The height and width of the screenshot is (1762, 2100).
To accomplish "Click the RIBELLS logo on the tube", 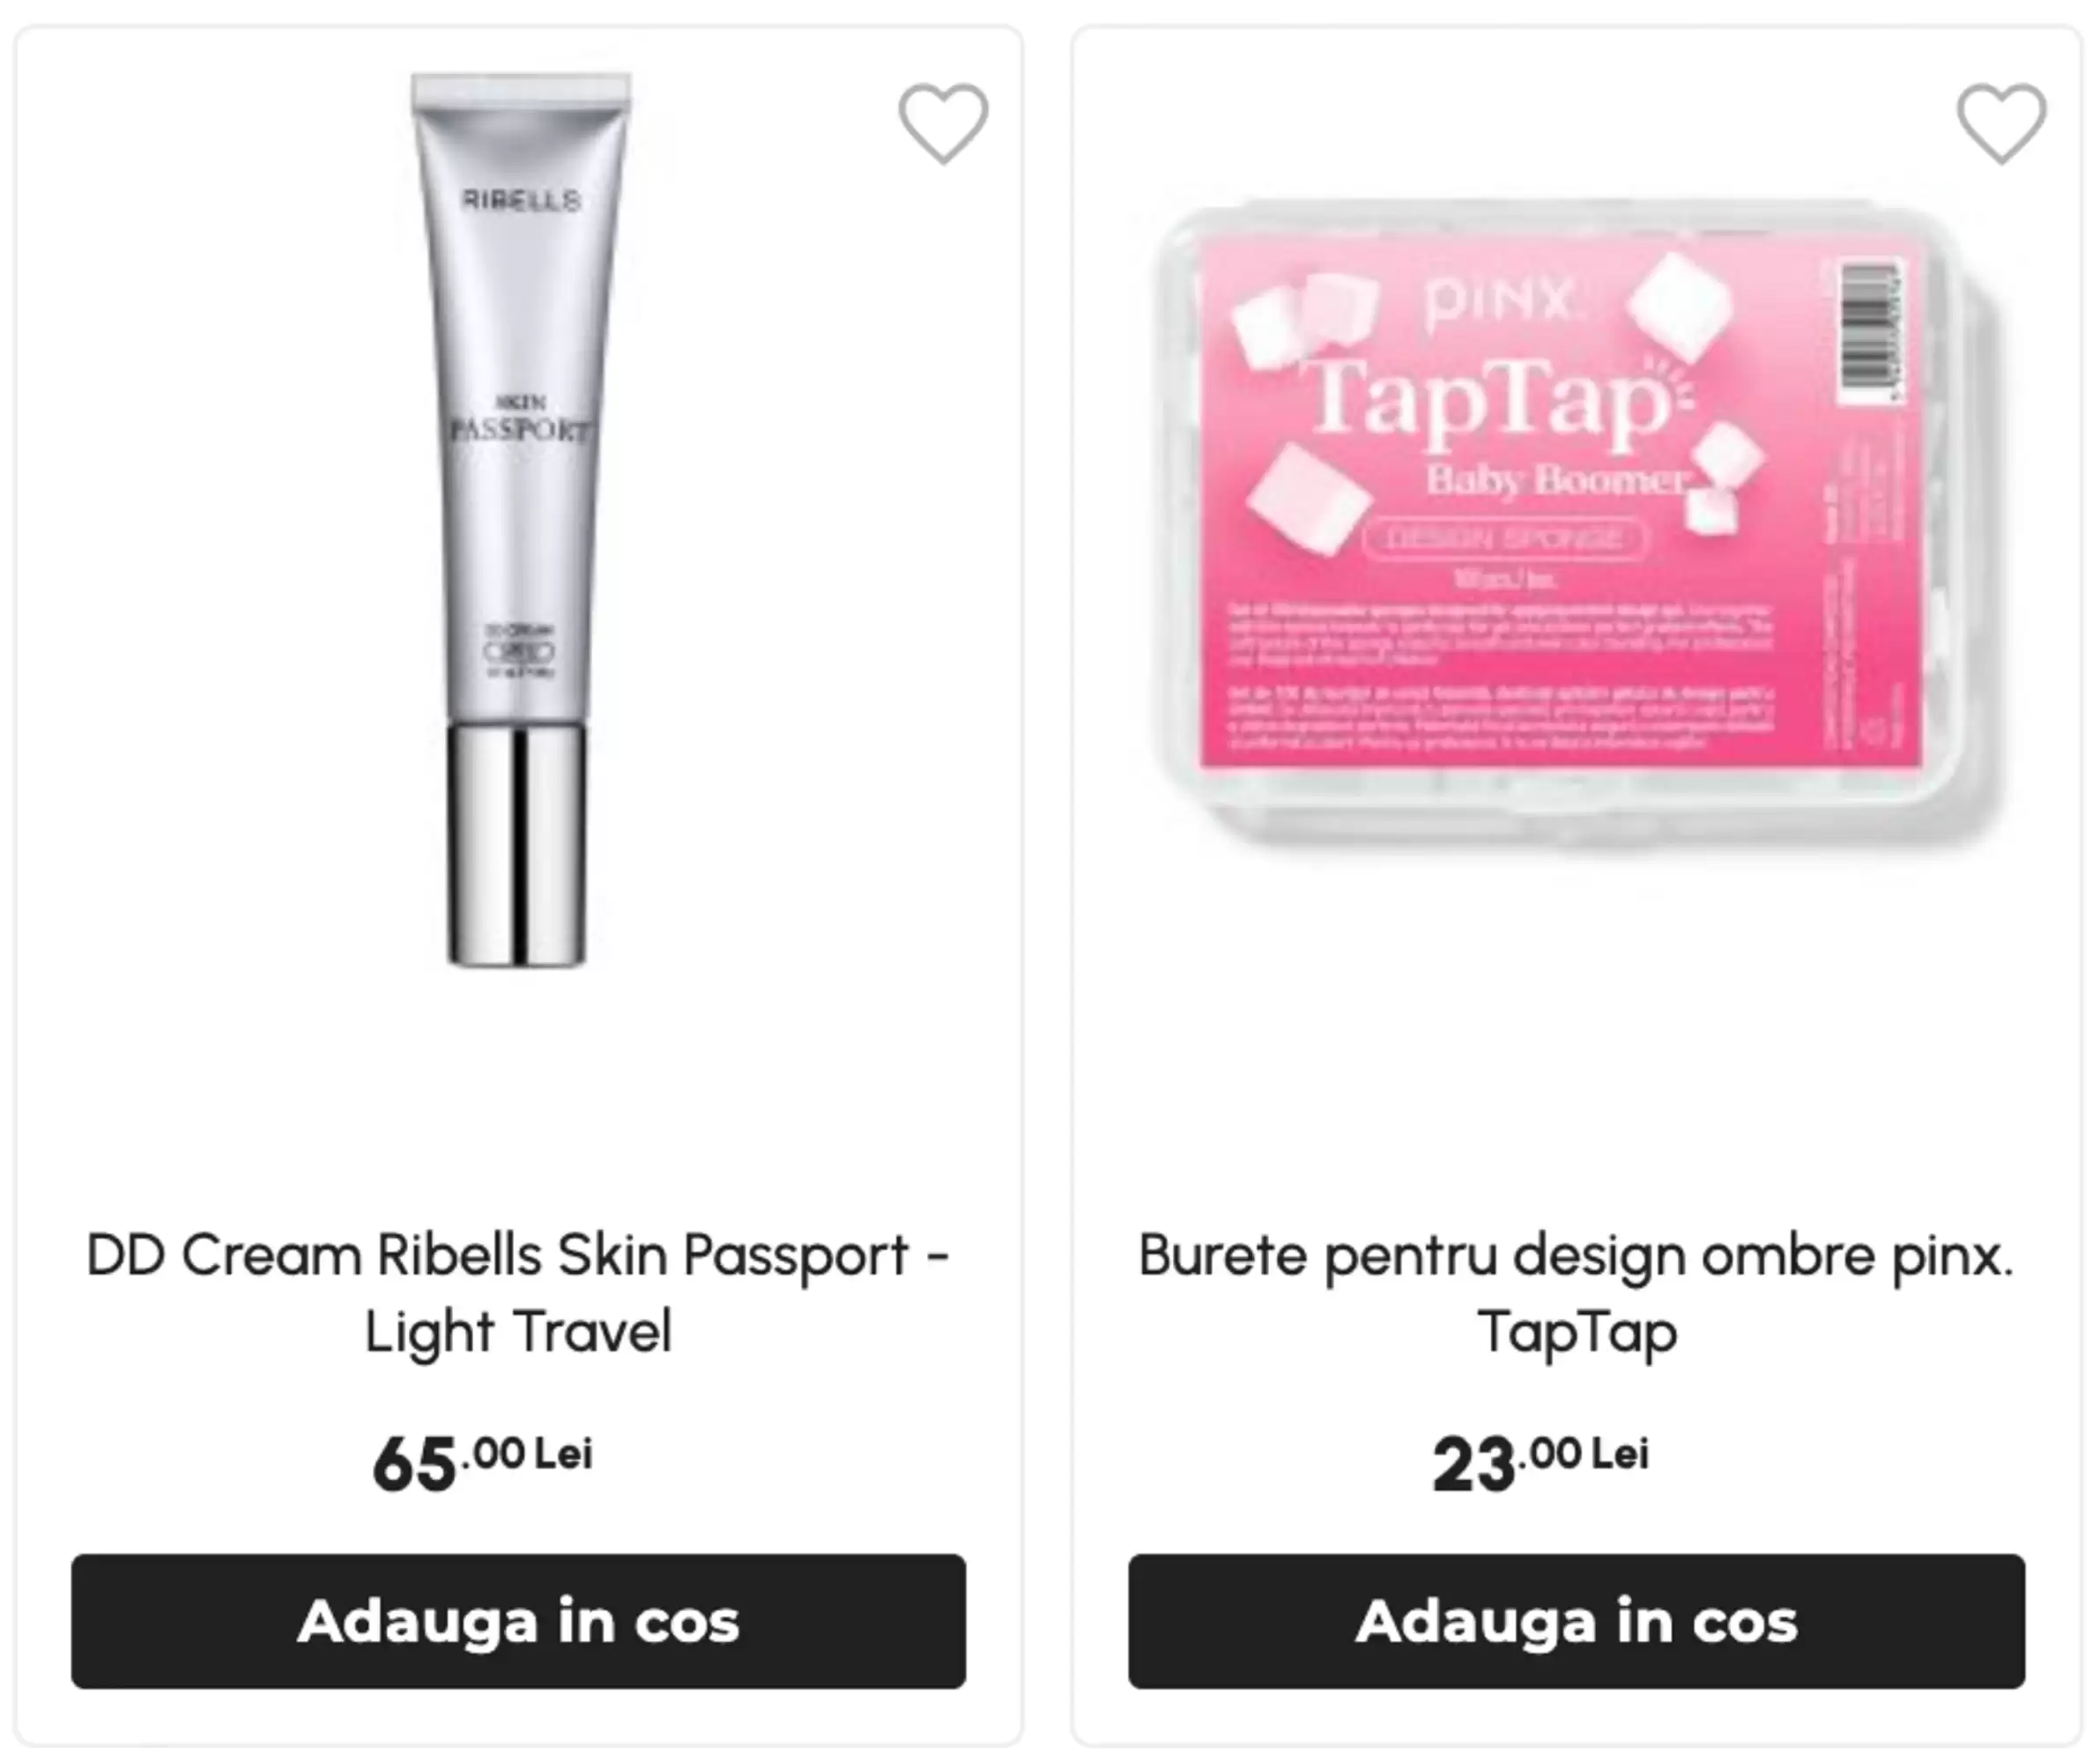I will point(521,200).
